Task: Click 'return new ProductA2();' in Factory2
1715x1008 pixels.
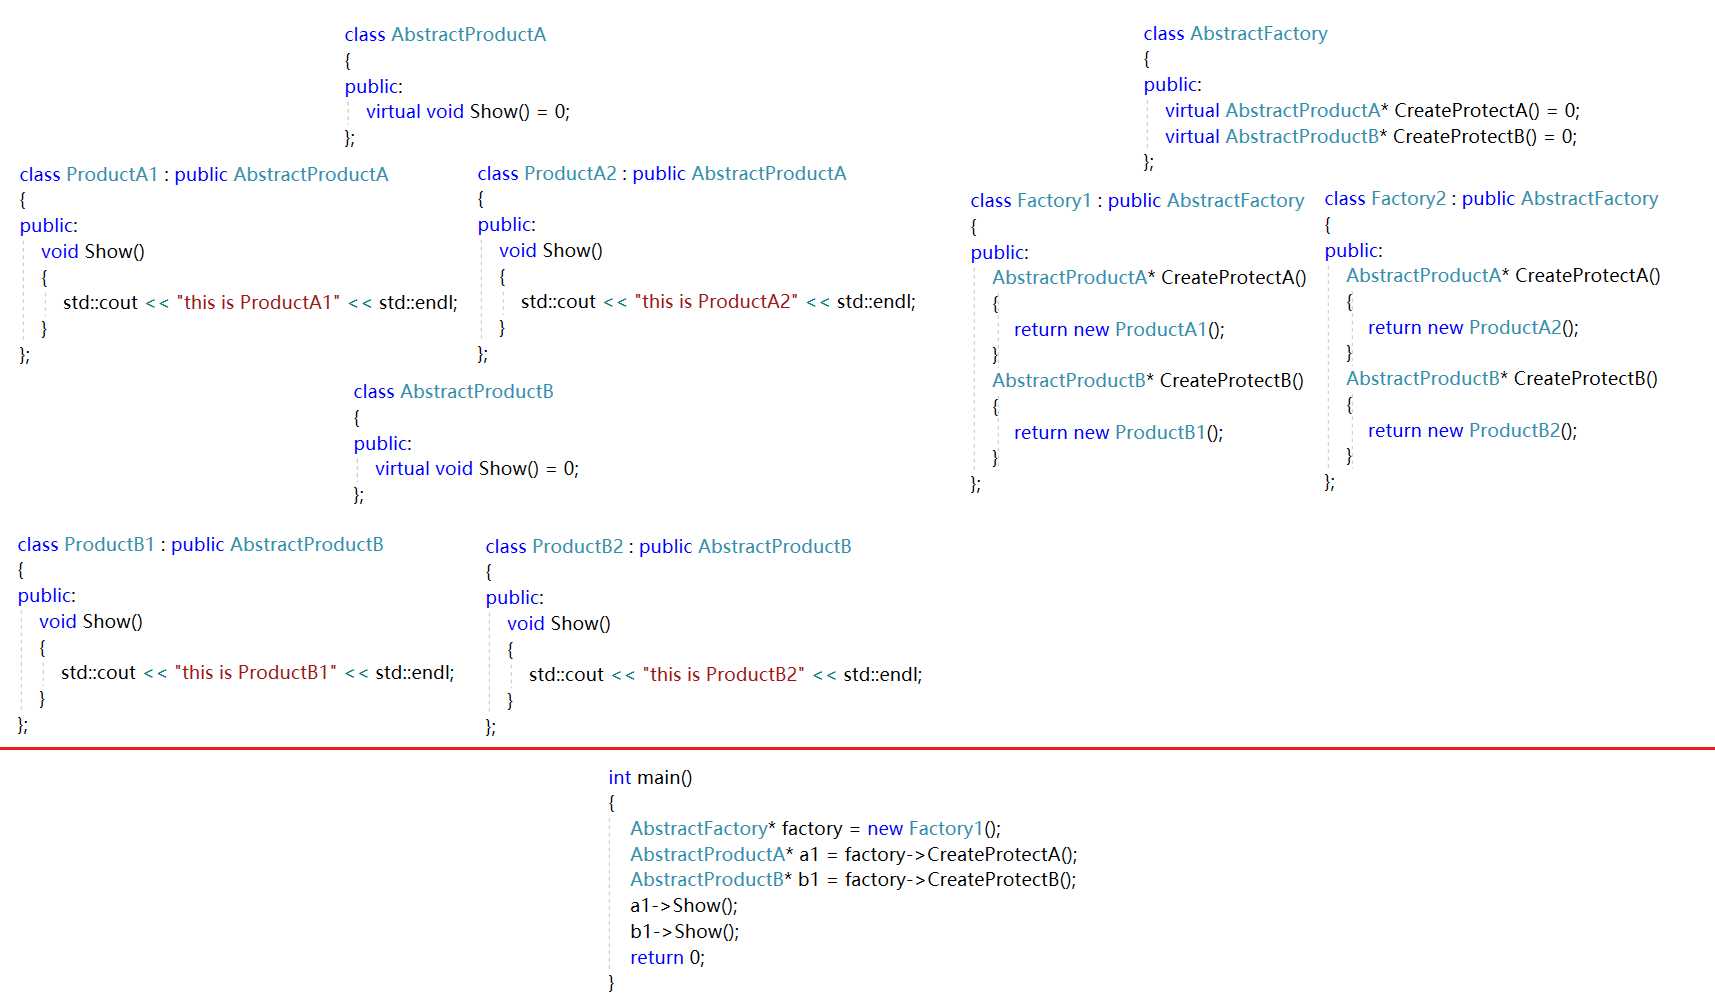Action: [x=1473, y=328]
